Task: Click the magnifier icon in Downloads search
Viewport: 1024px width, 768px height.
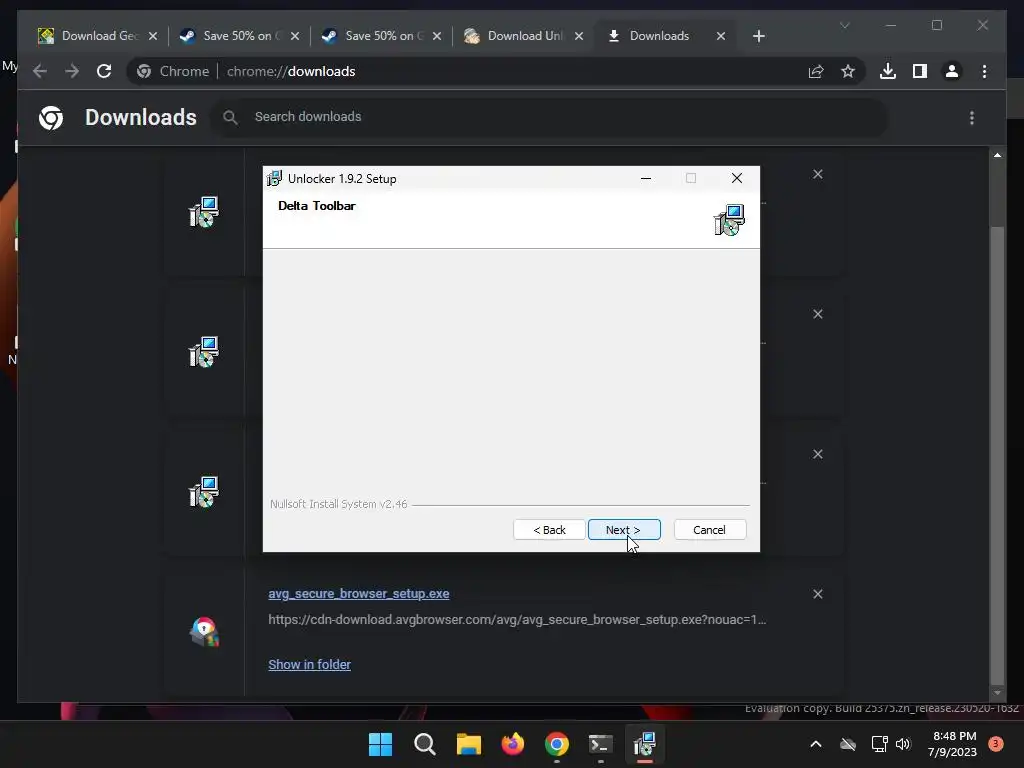Action: [x=230, y=117]
